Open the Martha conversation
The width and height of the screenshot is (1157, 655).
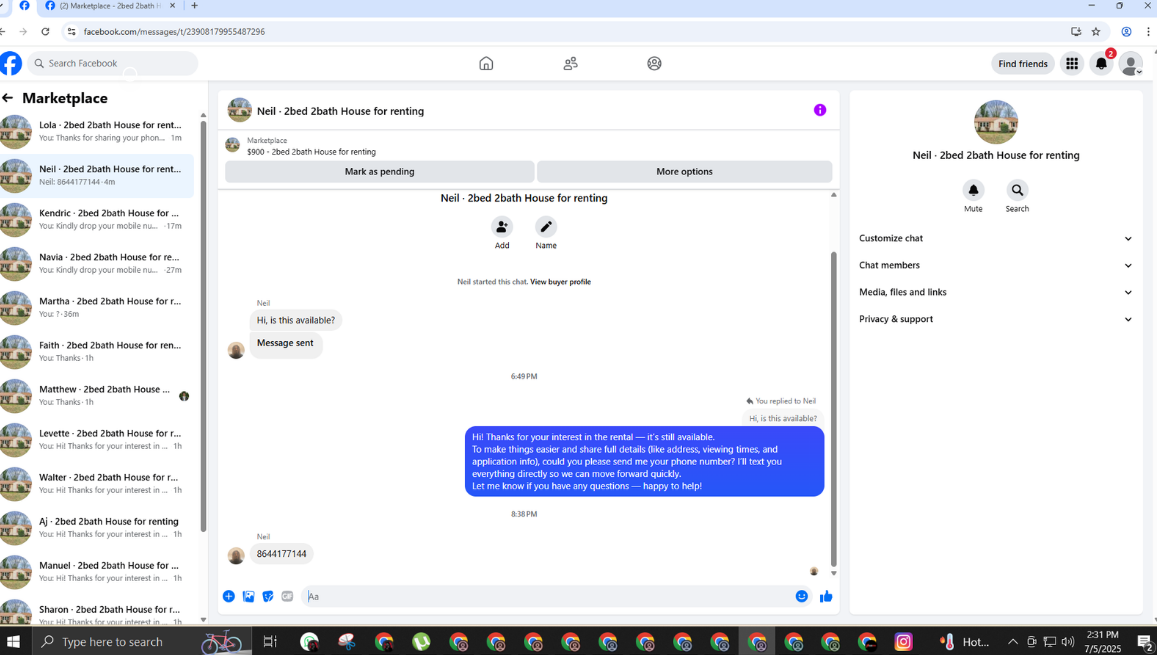[97, 308]
